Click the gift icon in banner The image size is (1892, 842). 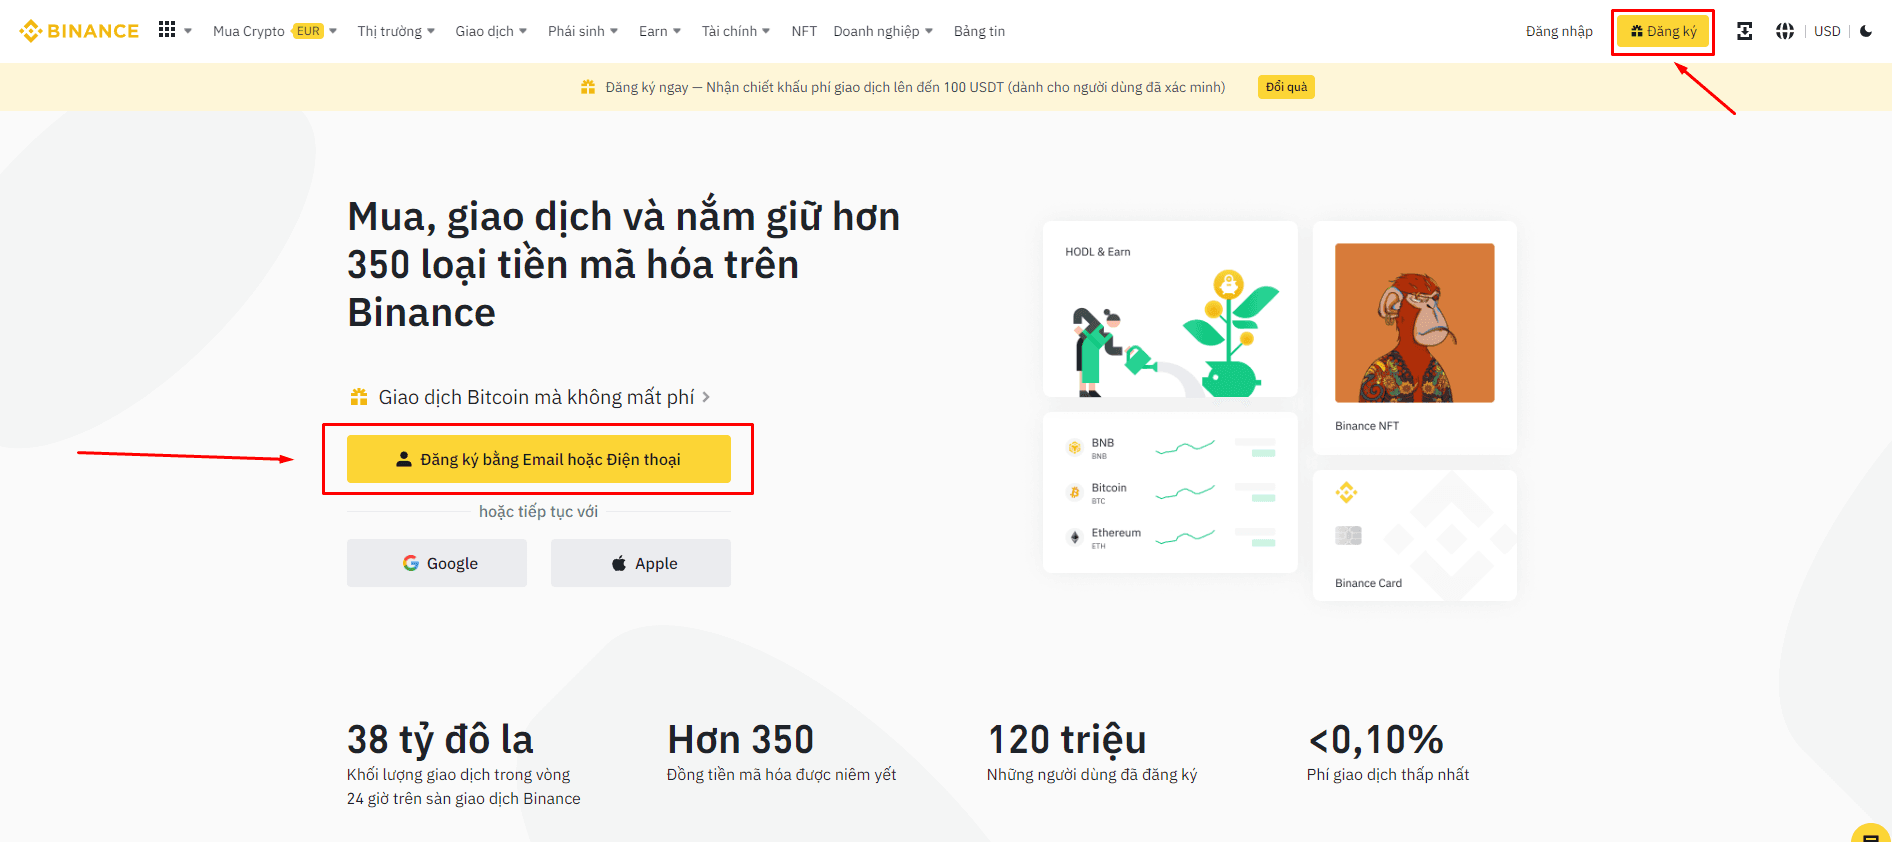[588, 87]
